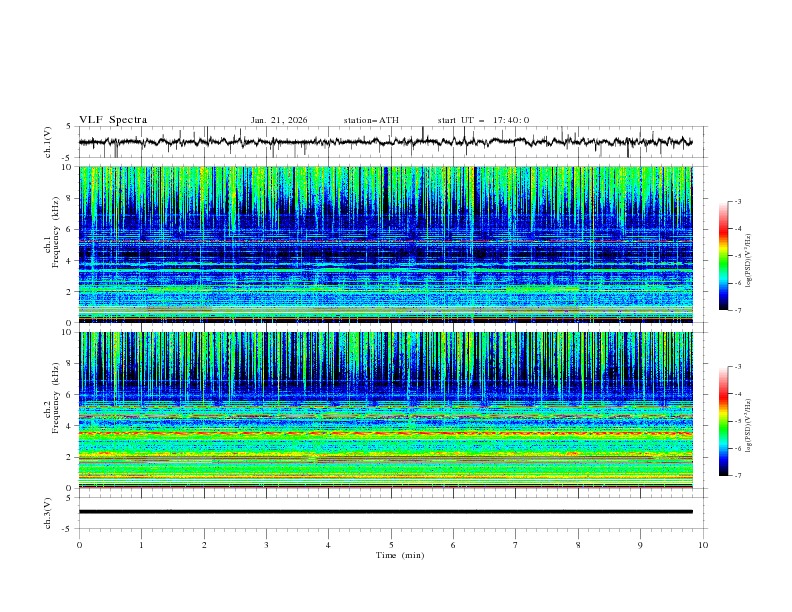Image resolution: width=792 pixels, height=612 pixels.
Task: Click the "-7" label on ch.2 color bar
Action: [x=738, y=476]
